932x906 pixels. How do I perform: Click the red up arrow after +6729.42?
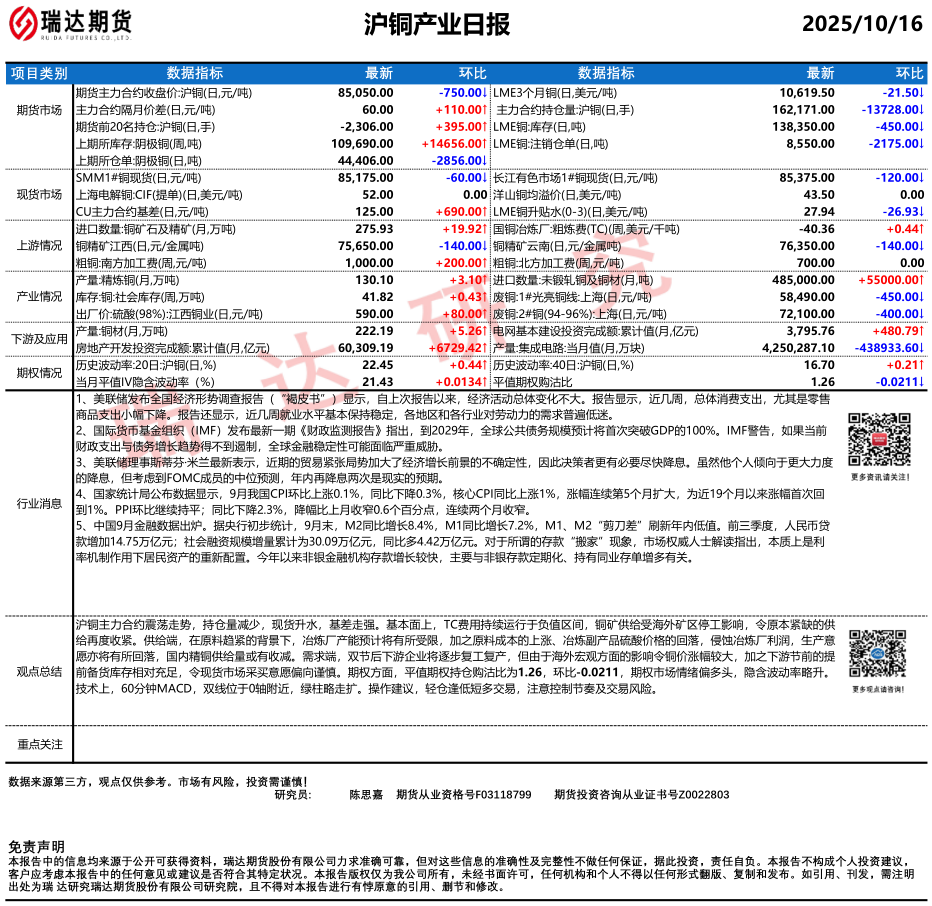point(487,347)
